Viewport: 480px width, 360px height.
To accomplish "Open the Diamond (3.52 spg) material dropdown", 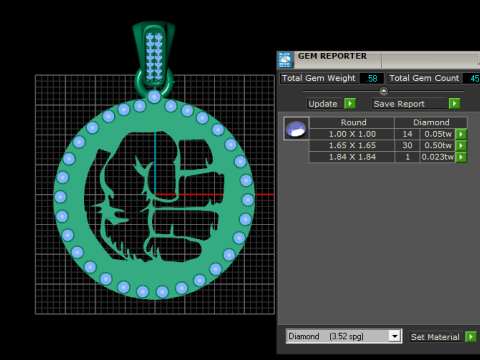I will [394, 336].
